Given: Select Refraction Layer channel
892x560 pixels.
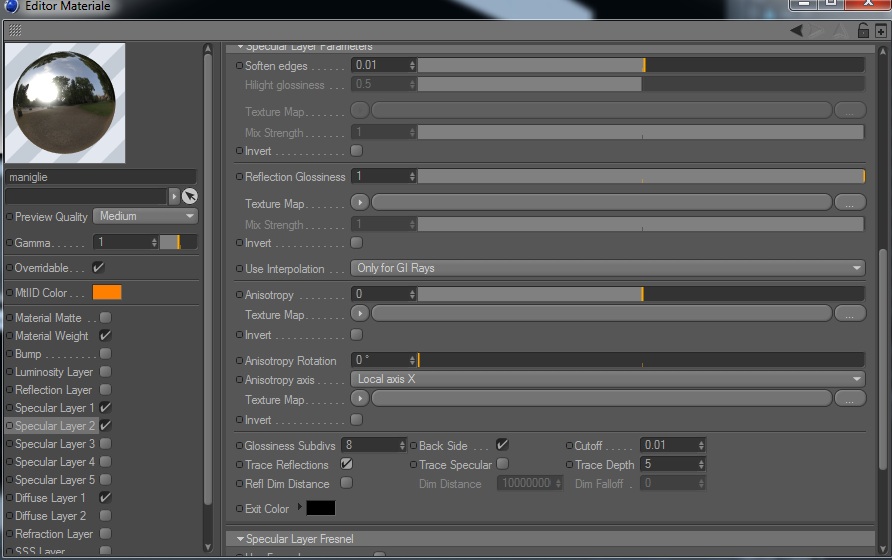Looking at the screenshot, I should (x=53, y=534).
